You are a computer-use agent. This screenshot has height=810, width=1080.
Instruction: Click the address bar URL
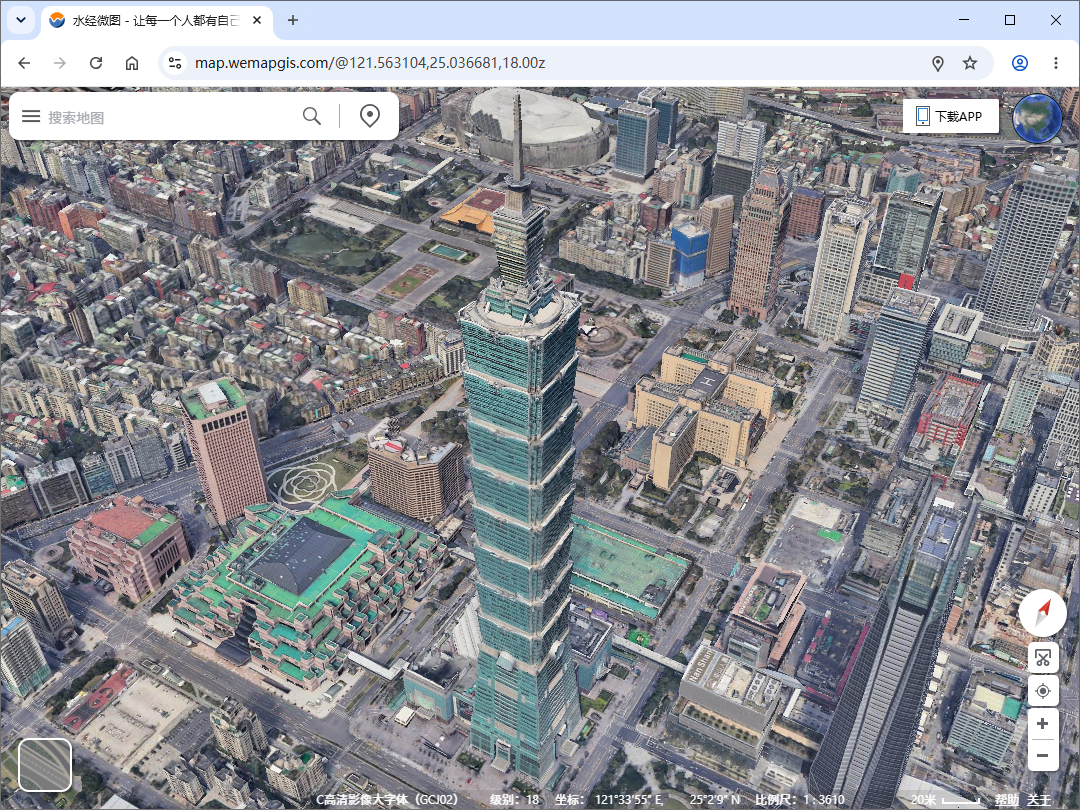(370, 63)
